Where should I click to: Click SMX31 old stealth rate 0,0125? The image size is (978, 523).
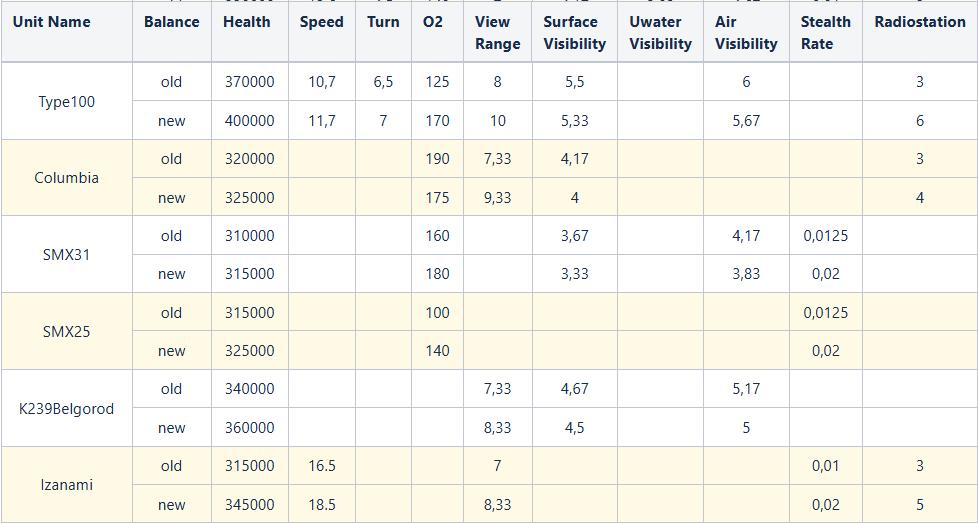coord(826,236)
